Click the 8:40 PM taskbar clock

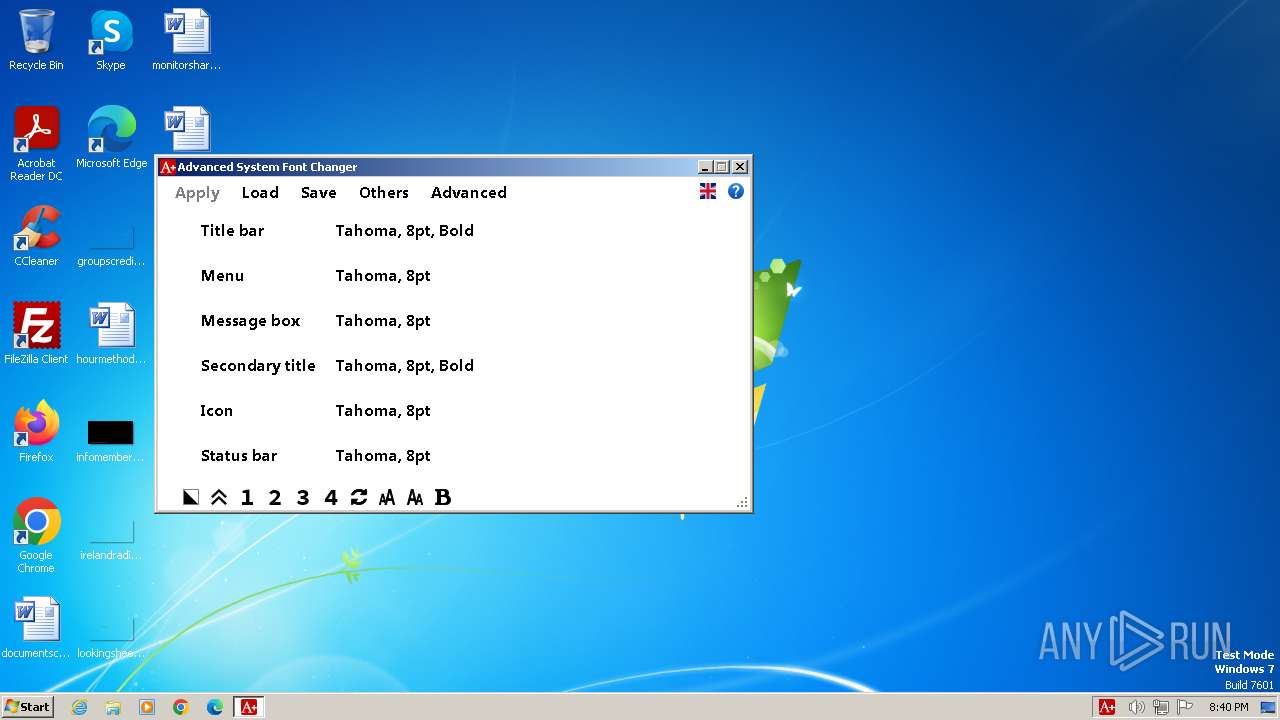pyautogui.click(x=1228, y=707)
